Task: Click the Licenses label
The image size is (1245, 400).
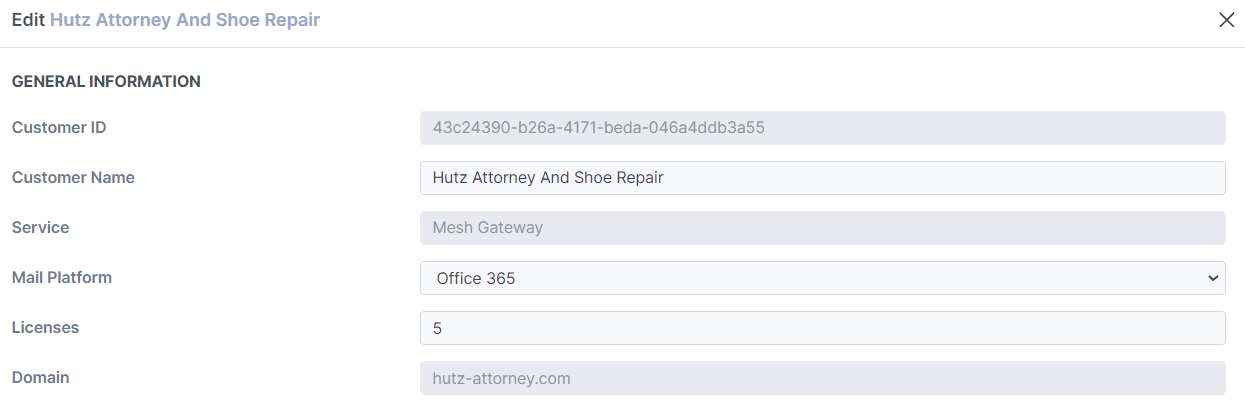Action: (45, 328)
